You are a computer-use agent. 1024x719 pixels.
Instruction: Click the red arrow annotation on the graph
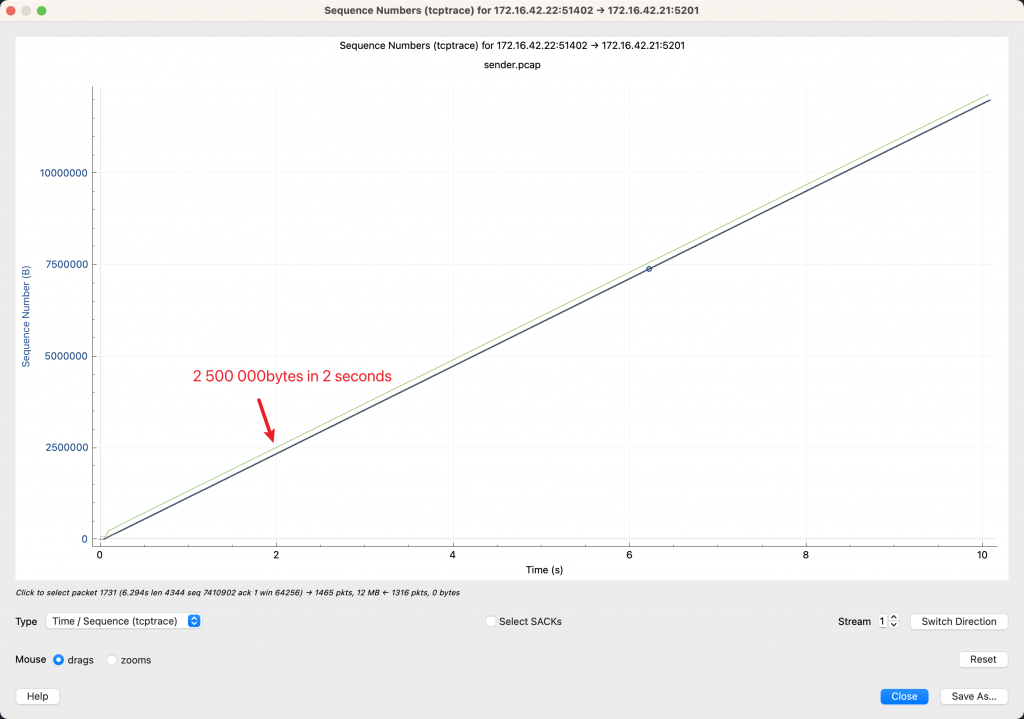point(266,420)
